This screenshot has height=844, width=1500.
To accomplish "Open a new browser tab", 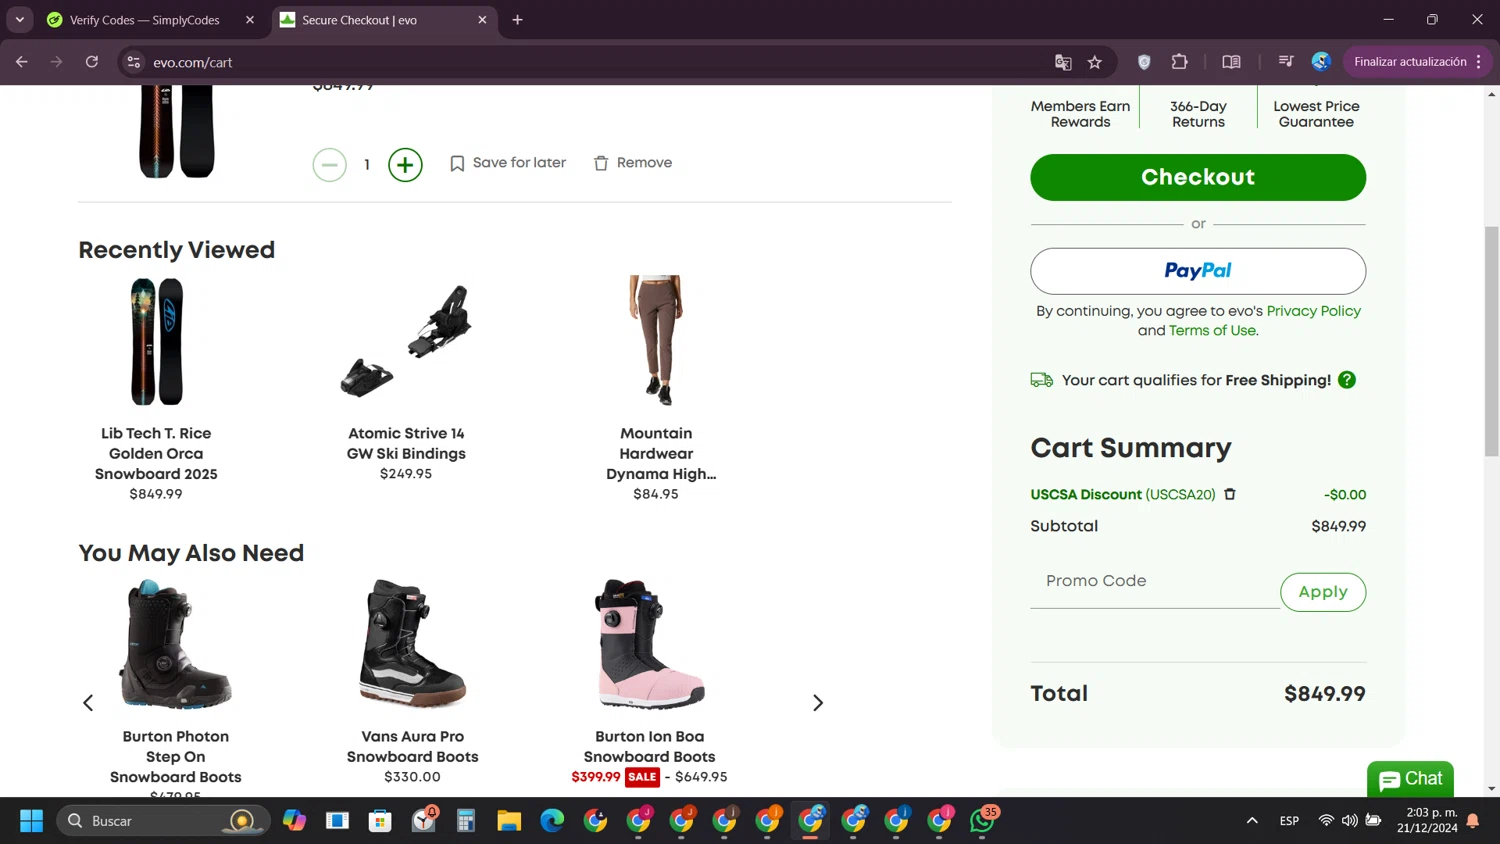I will [517, 20].
